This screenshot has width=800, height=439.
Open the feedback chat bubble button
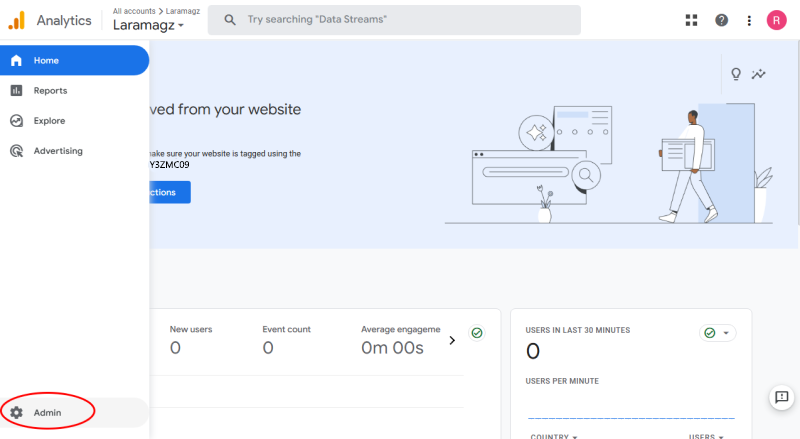point(782,397)
